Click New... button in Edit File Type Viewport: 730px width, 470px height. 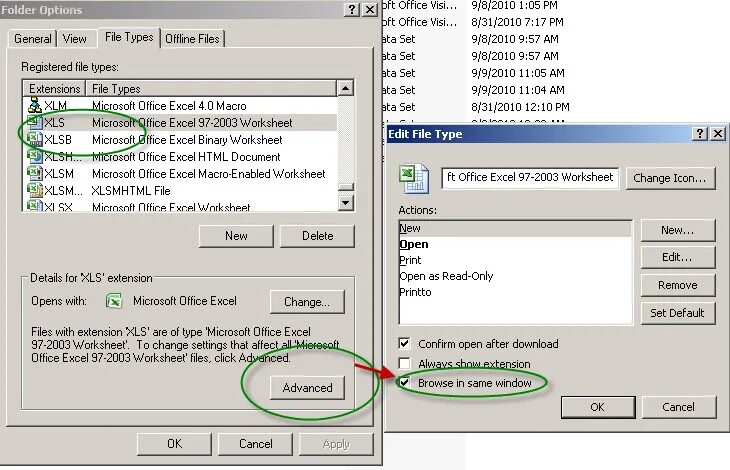(x=678, y=230)
